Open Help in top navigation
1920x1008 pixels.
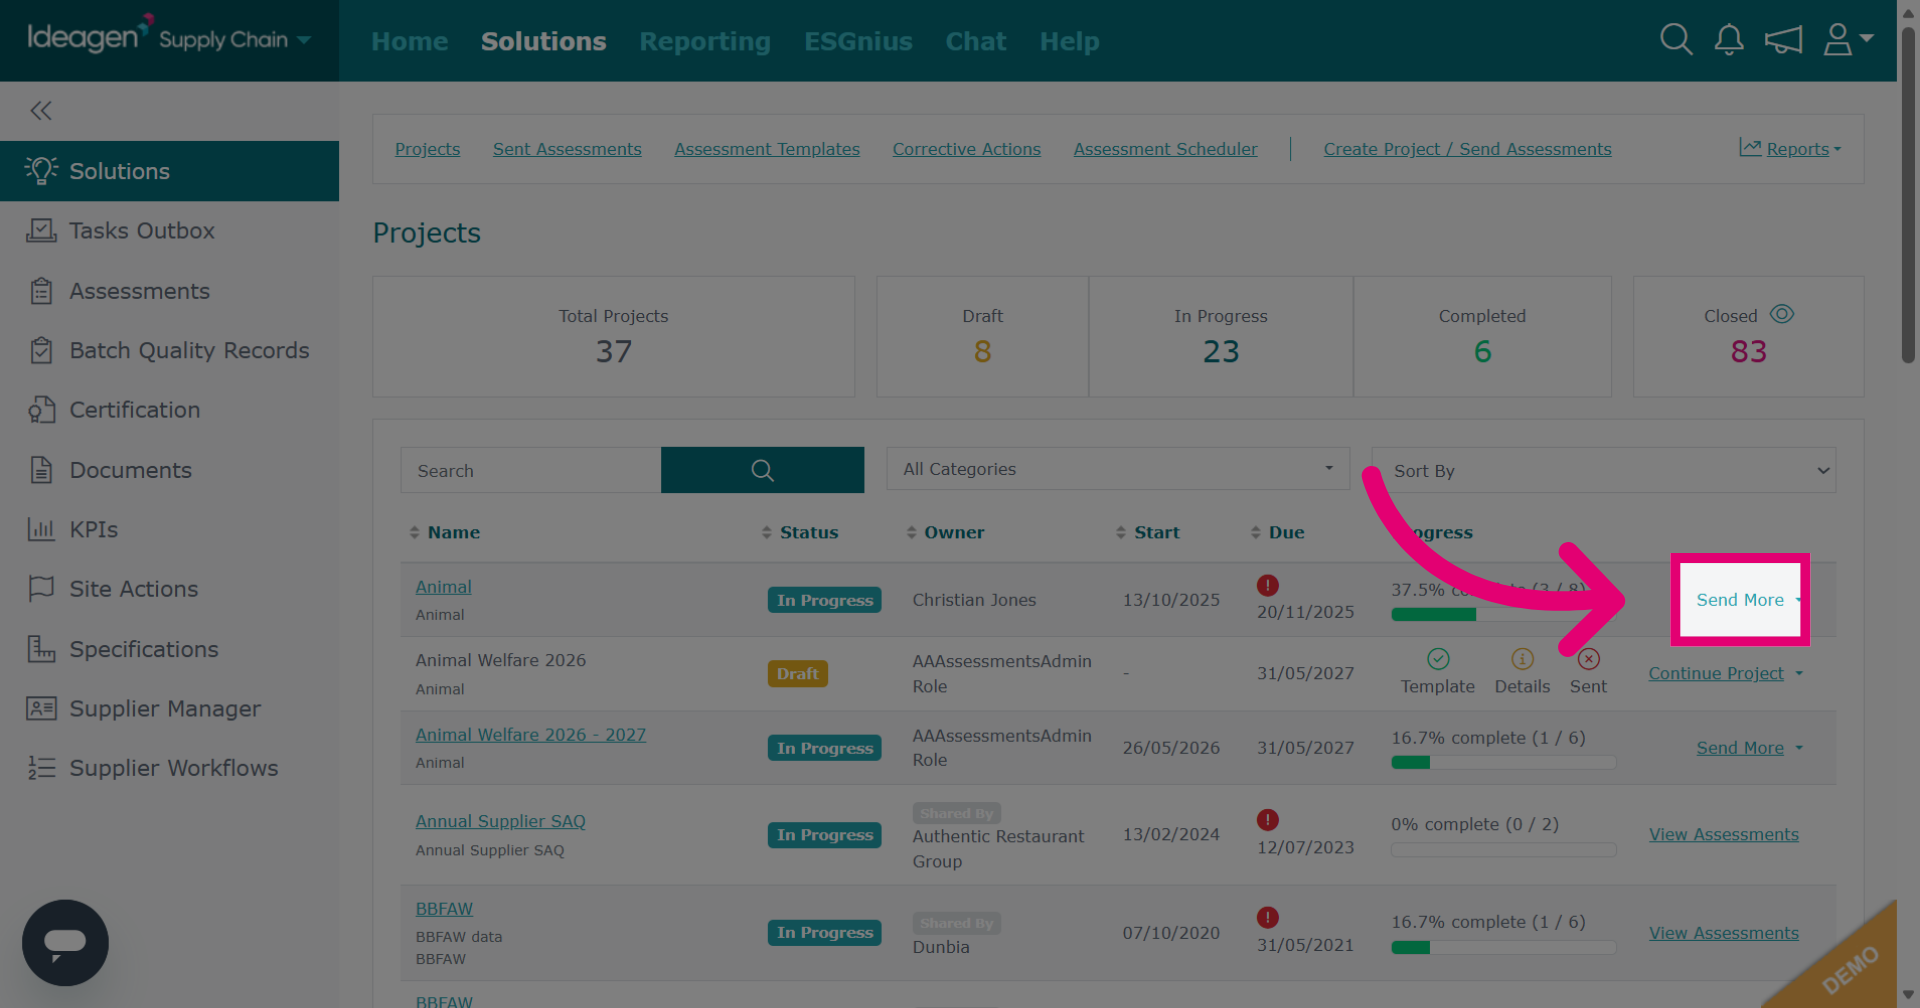tap(1069, 41)
